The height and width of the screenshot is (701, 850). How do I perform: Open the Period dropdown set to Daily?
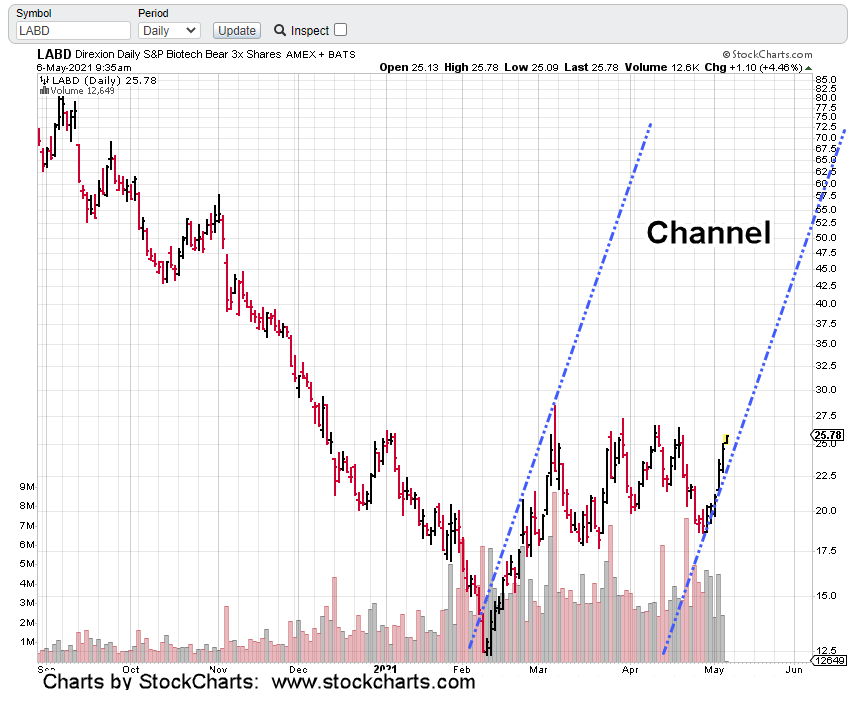click(x=170, y=31)
